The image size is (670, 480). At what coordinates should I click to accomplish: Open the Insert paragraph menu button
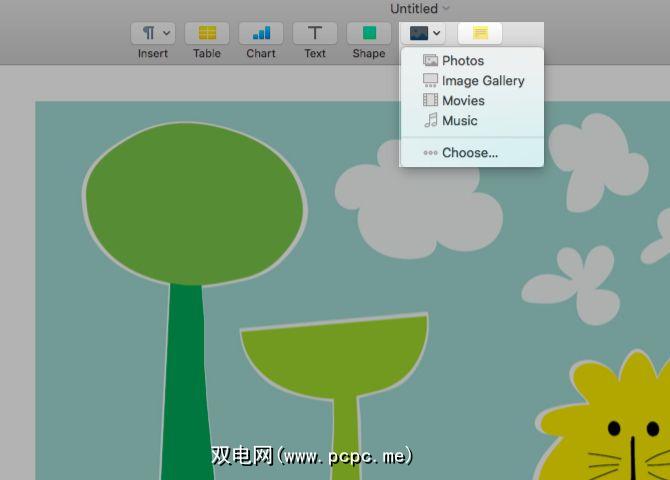click(x=153, y=33)
